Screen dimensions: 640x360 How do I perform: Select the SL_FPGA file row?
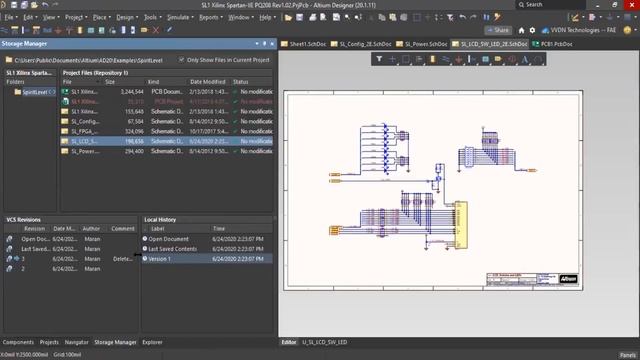[x=167, y=131]
